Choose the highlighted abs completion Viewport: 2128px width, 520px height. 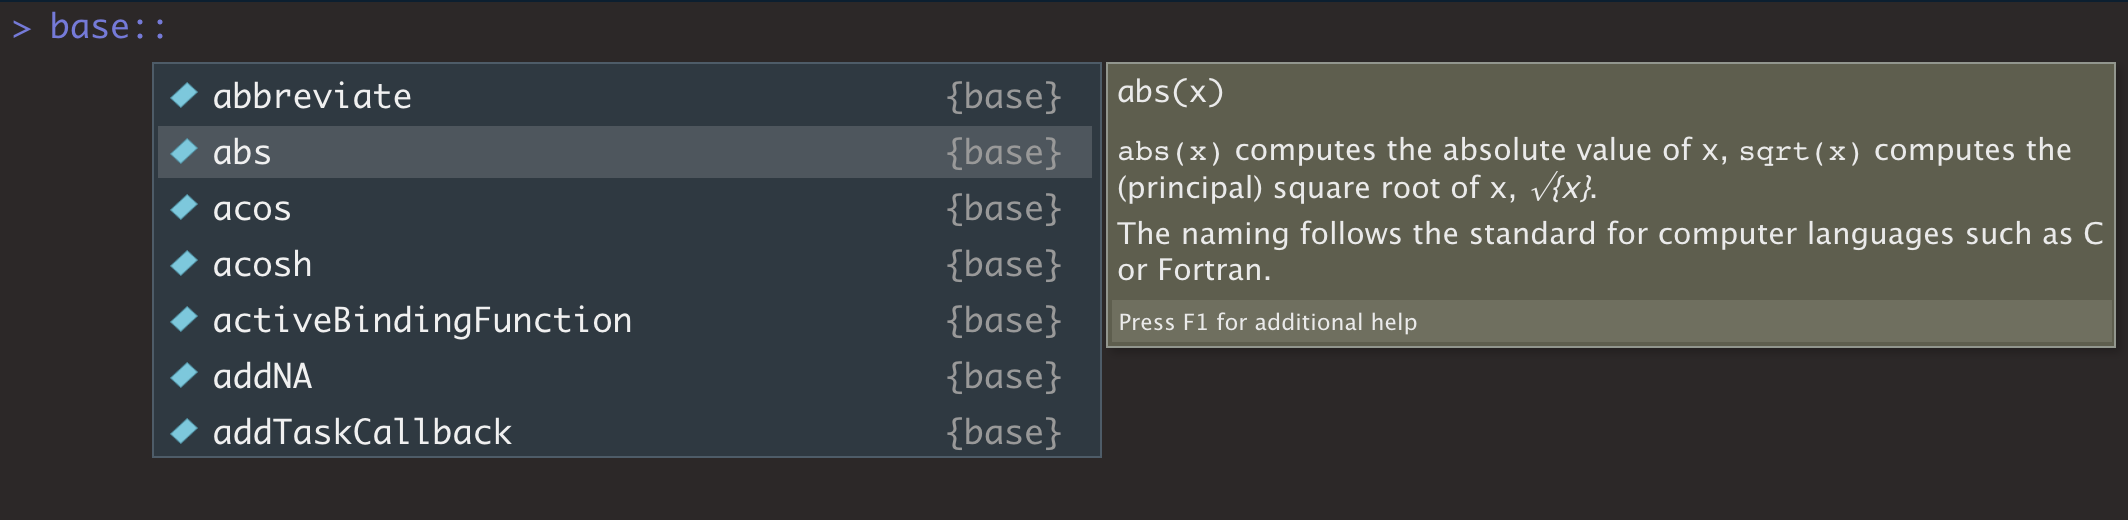[x=242, y=152]
